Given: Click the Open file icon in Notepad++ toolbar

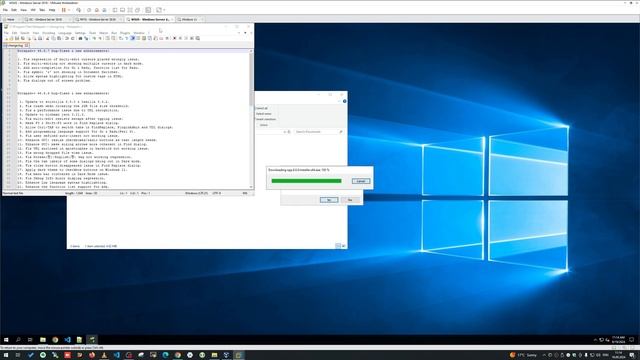Looking at the screenshot, I should point(11,38).
